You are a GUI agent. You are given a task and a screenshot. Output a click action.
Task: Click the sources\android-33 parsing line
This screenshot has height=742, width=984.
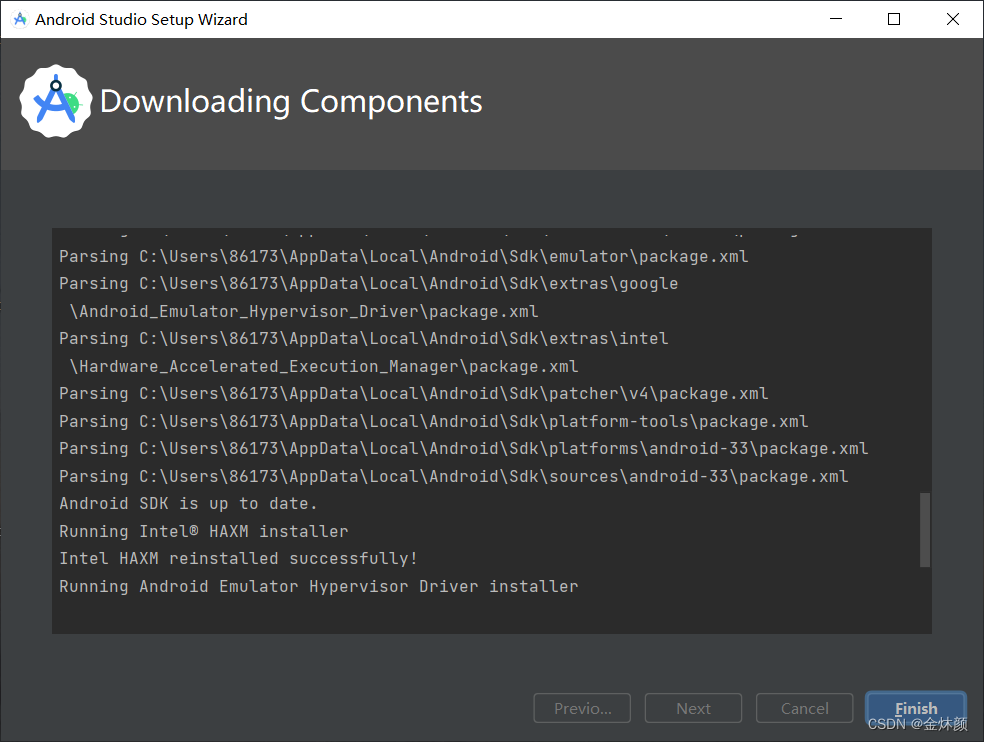click(x=454, y=476)
